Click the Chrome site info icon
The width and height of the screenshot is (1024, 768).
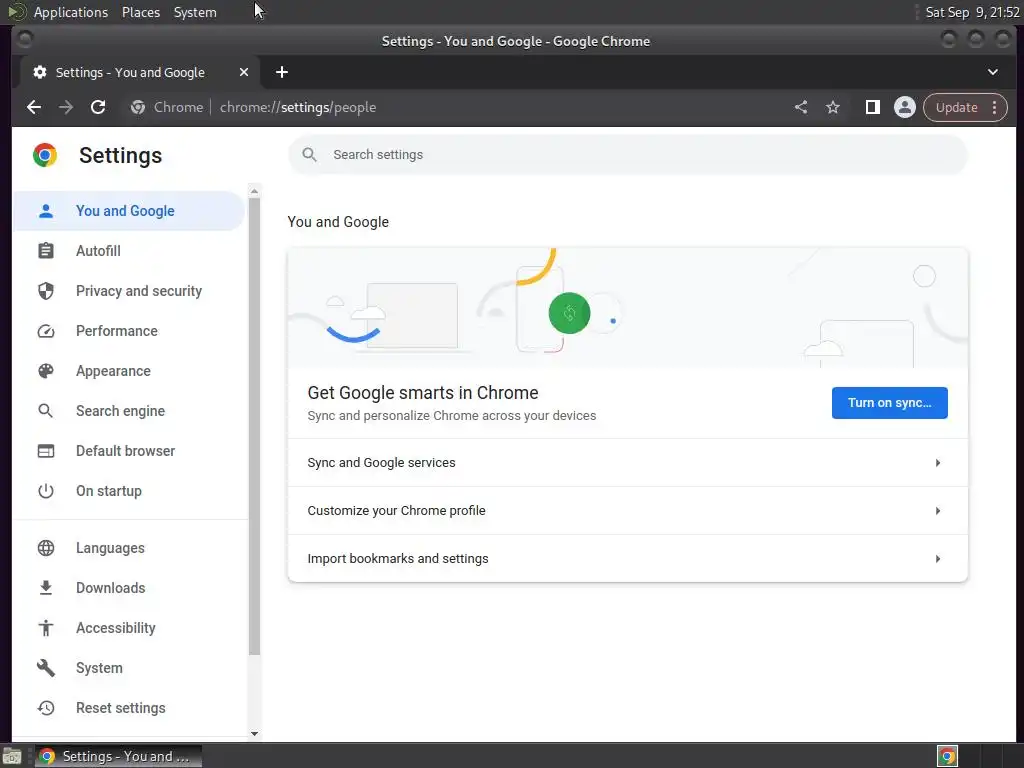[x=138, y=107]
